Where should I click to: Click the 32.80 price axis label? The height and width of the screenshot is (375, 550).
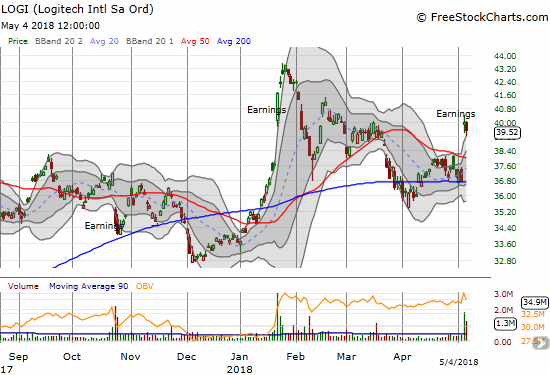pos(505,261)
